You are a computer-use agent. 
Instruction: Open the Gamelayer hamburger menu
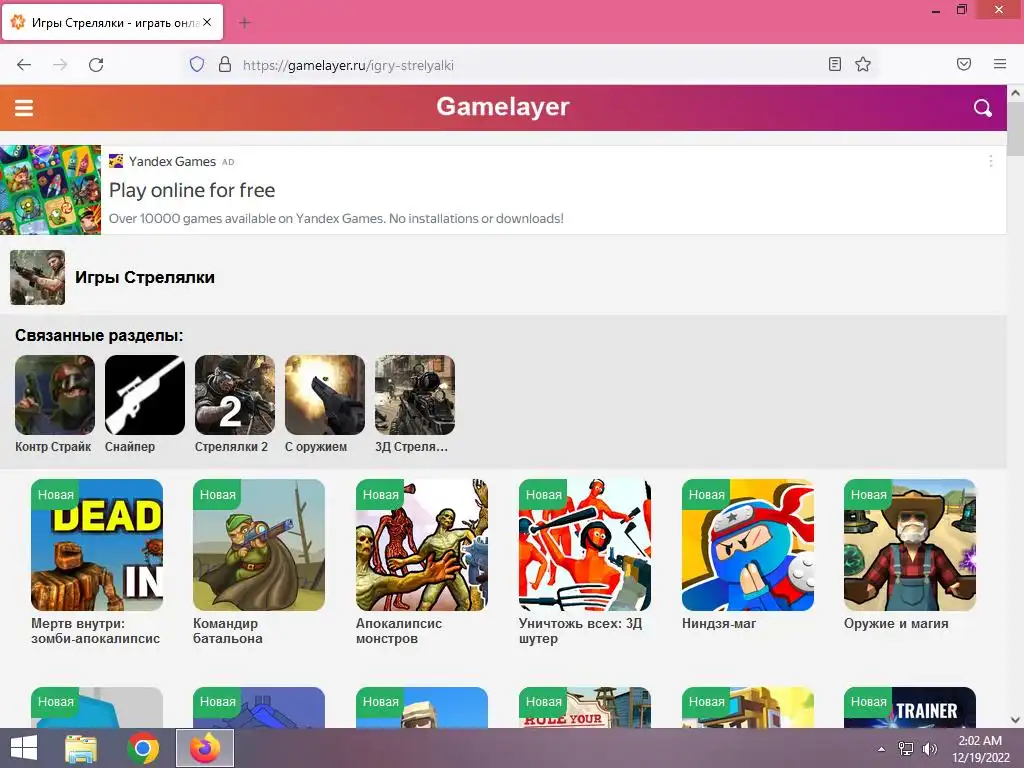pos(24,108)
